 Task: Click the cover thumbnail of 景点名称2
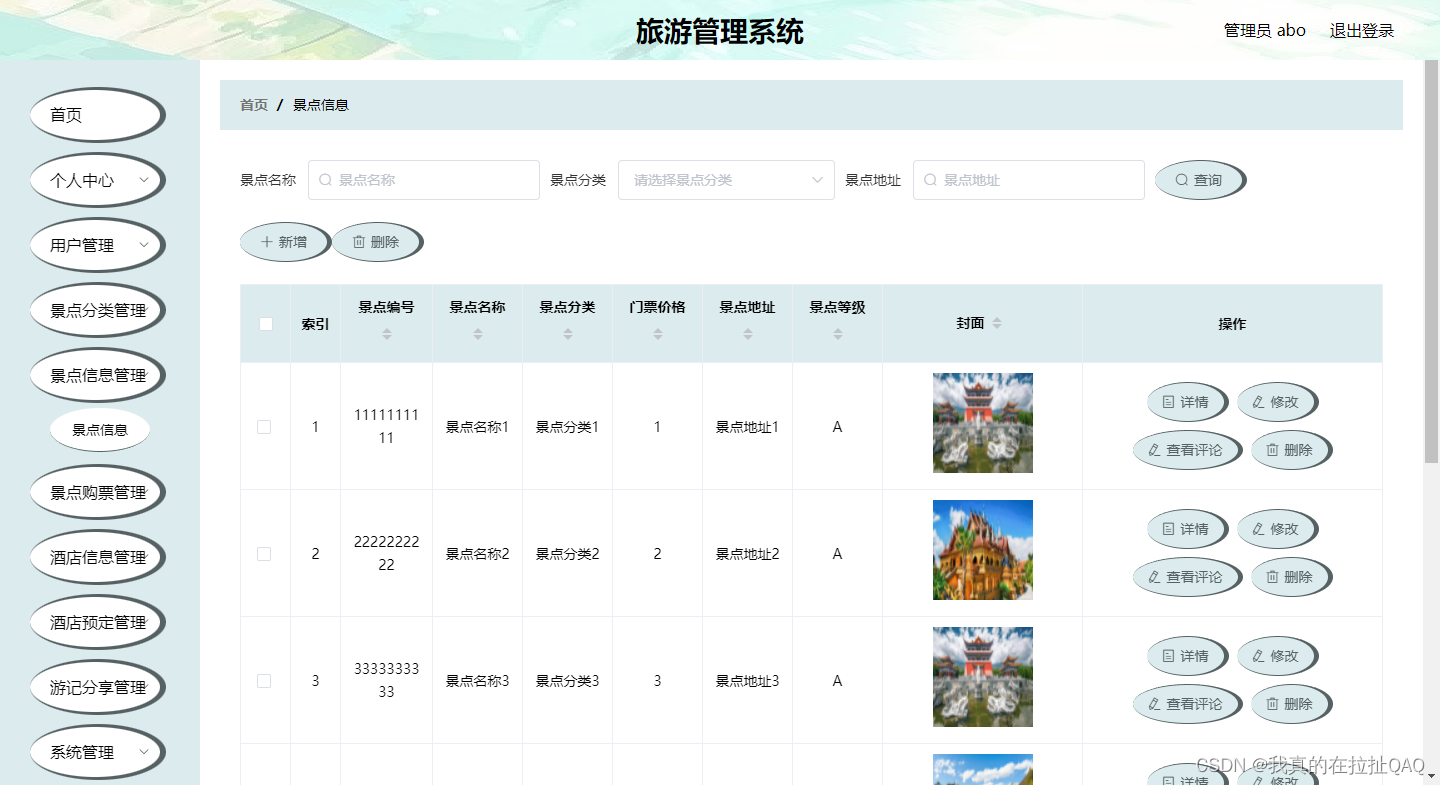click(x=983, y=550)
